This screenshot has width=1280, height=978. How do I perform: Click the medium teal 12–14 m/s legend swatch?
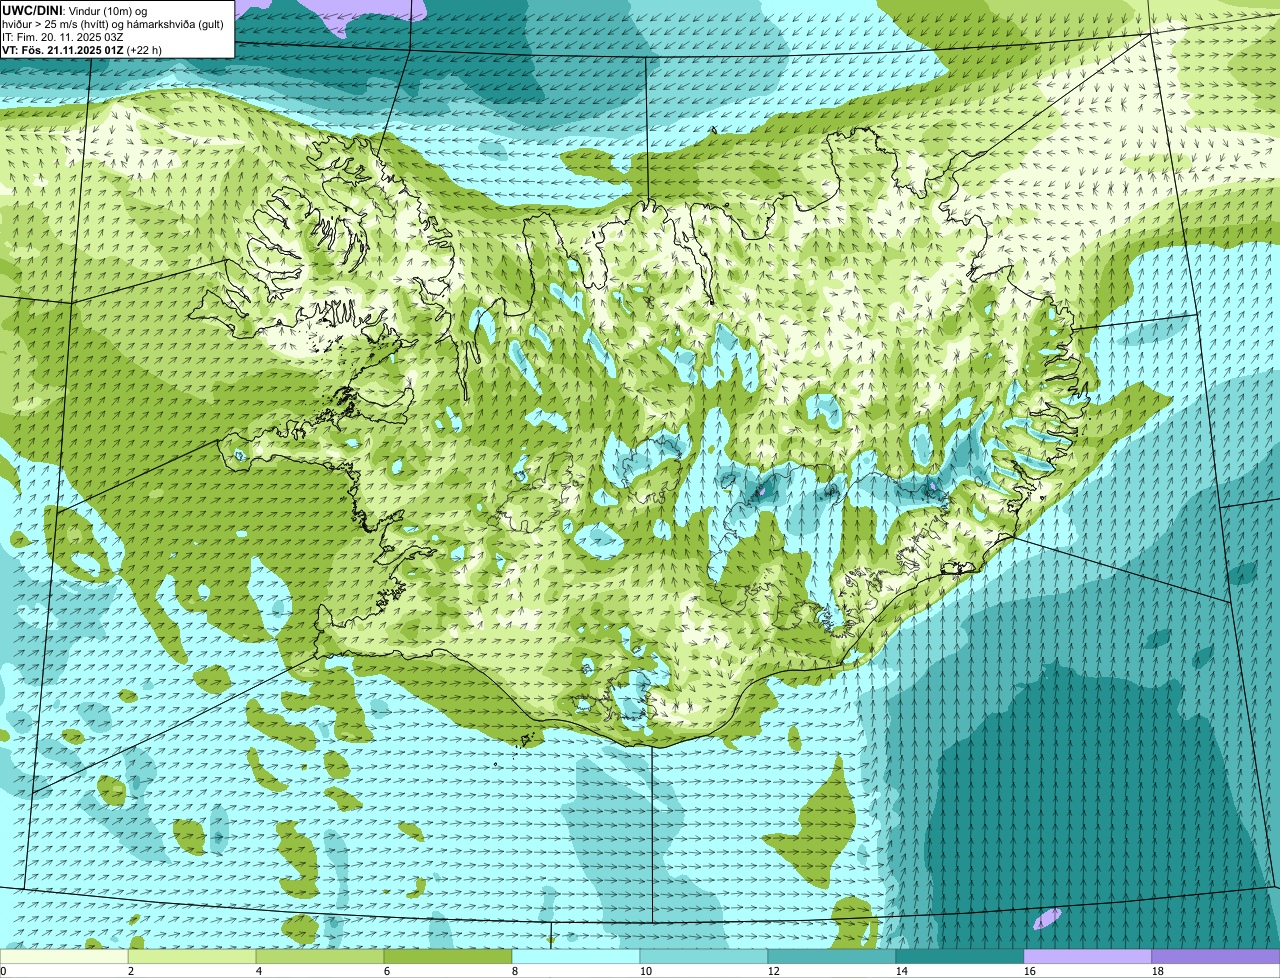click(x=832, y=957)
